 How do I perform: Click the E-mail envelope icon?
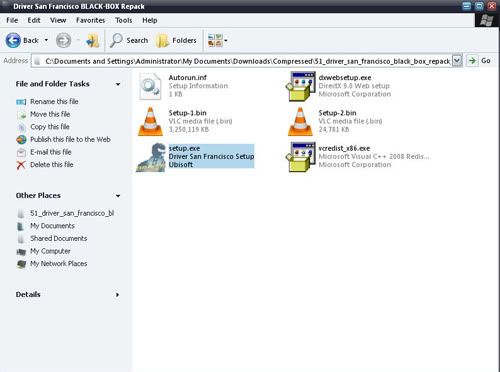click(x=21, y=152)
